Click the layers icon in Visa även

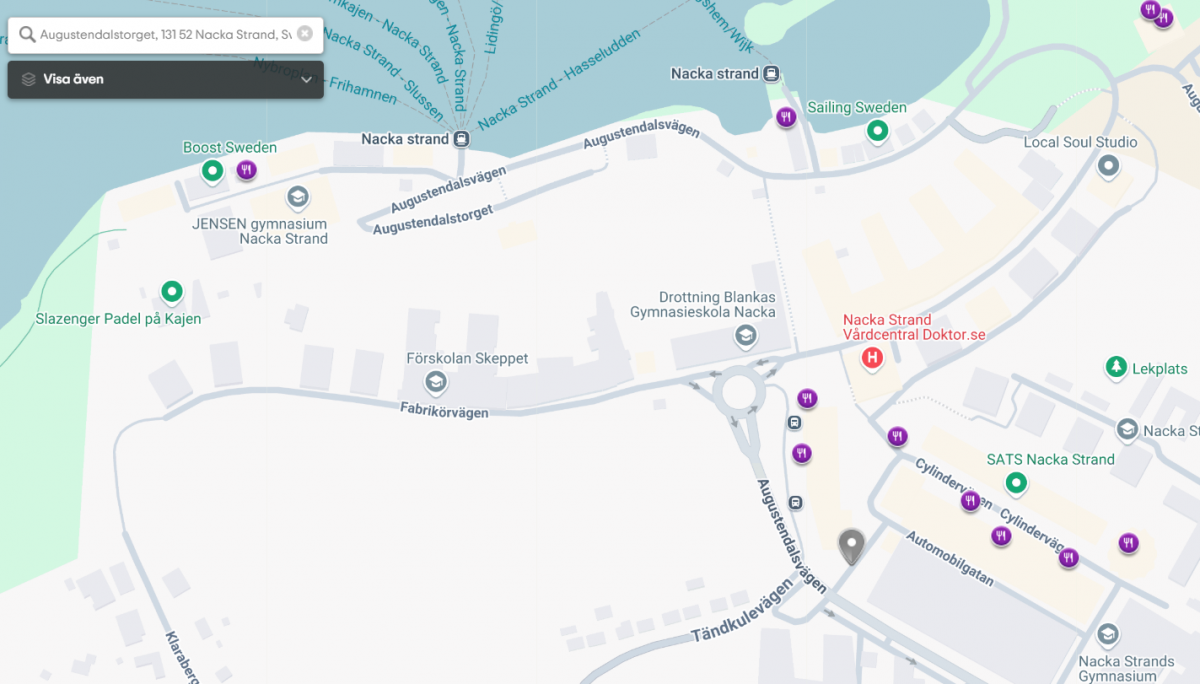(x=28, y=79)
